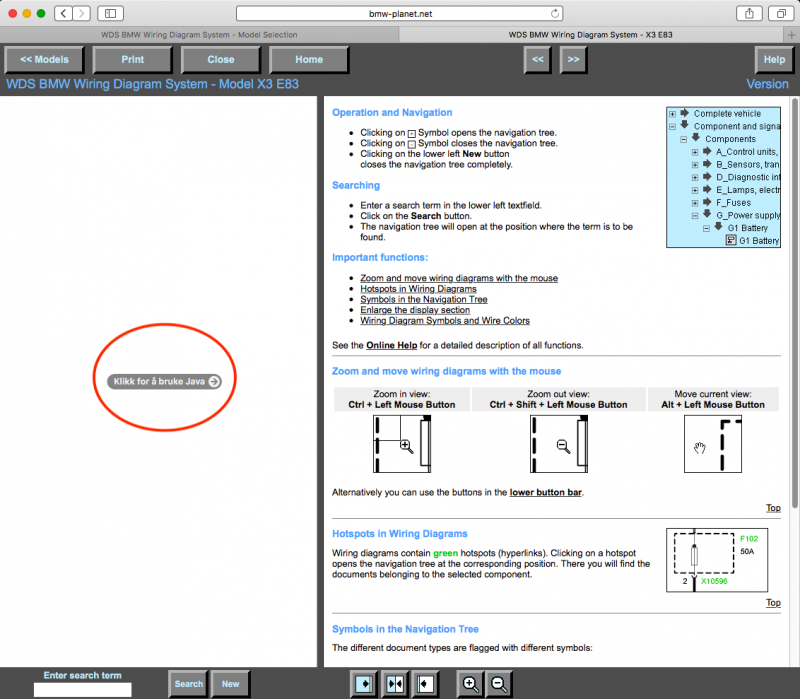Viewport: 800px width, 699px height.
Task: Click the Search button in the bottom bar
Action: (188, 684)
